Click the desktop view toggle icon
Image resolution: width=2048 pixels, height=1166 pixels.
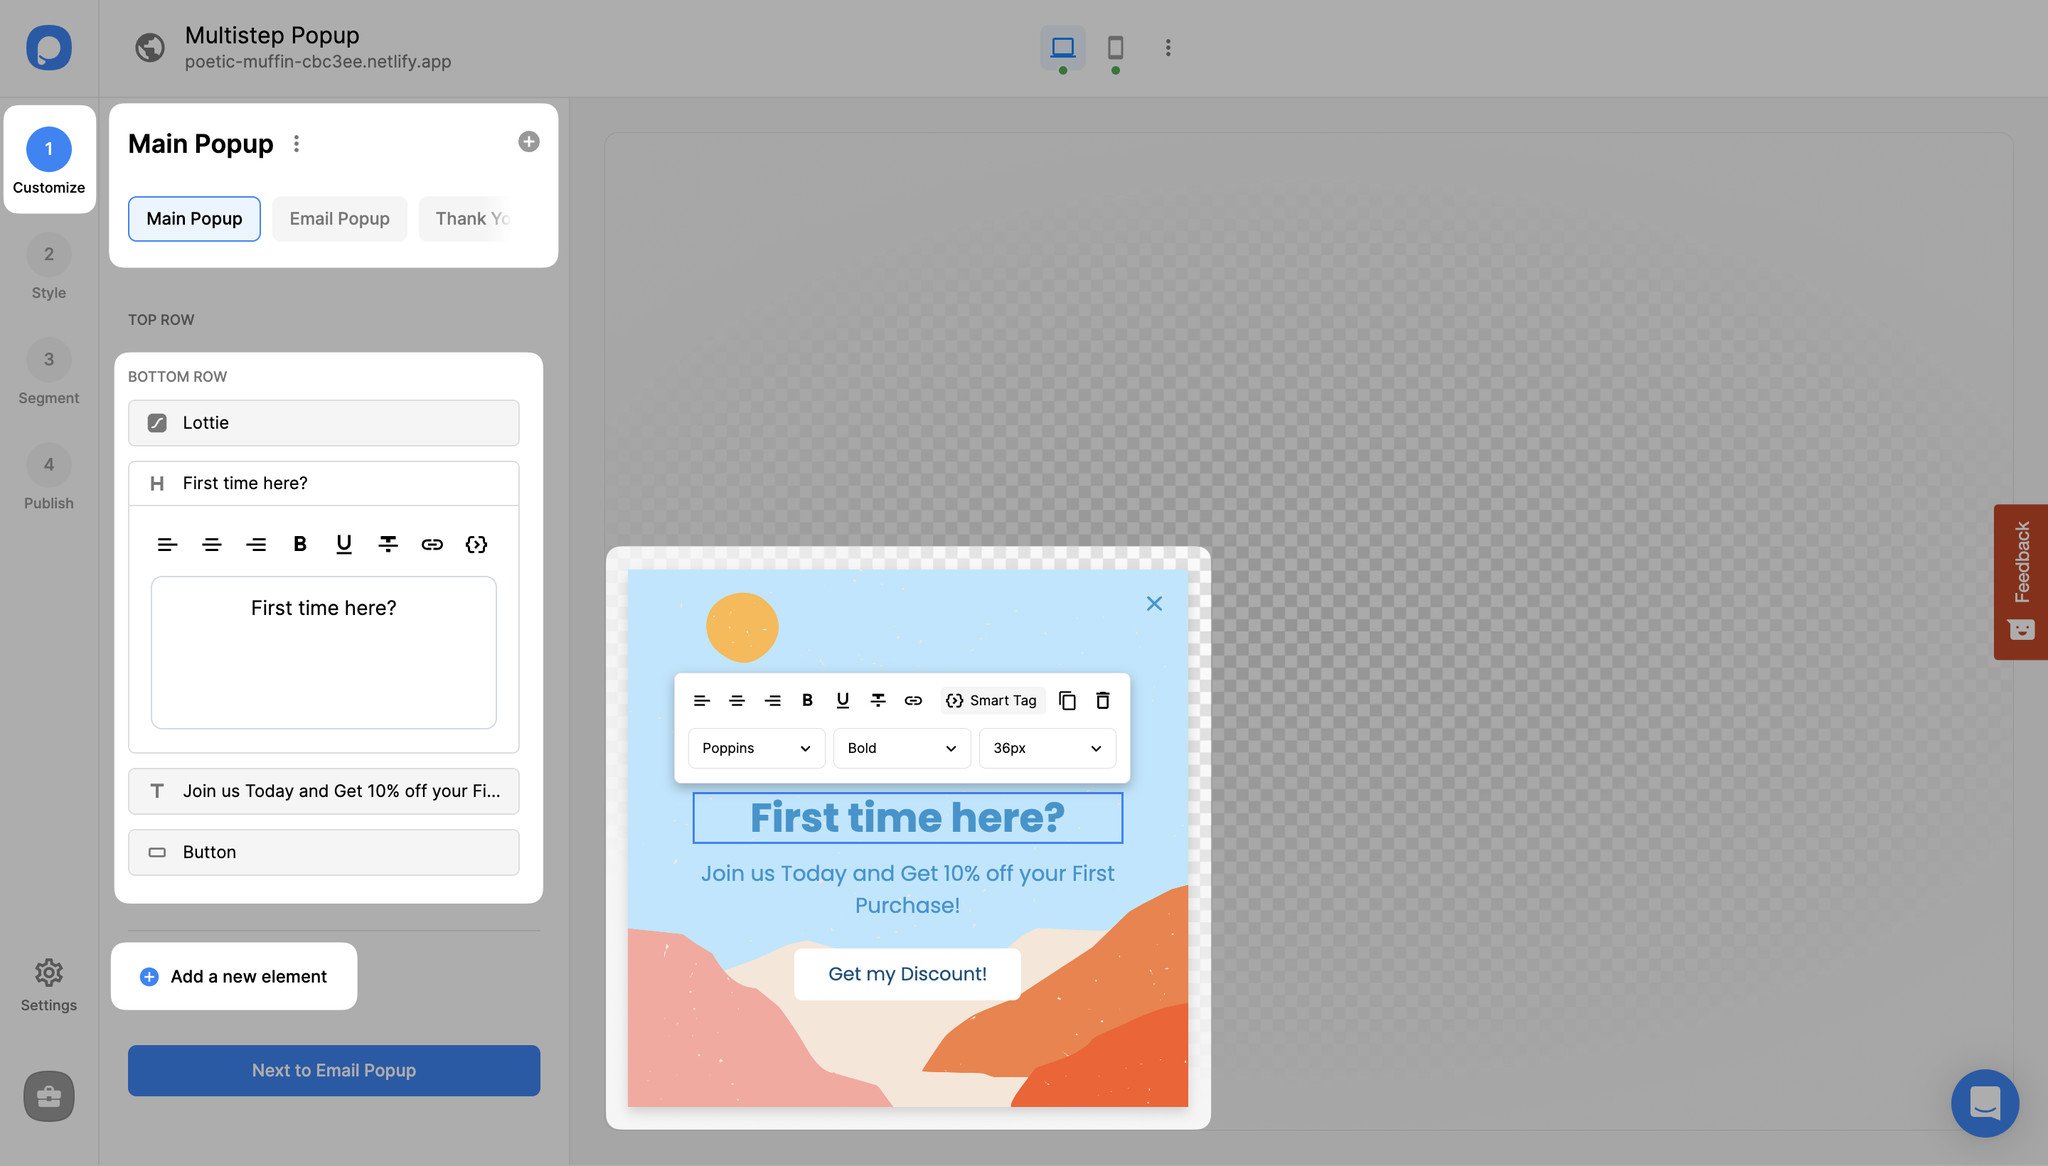click(1062, 46)
